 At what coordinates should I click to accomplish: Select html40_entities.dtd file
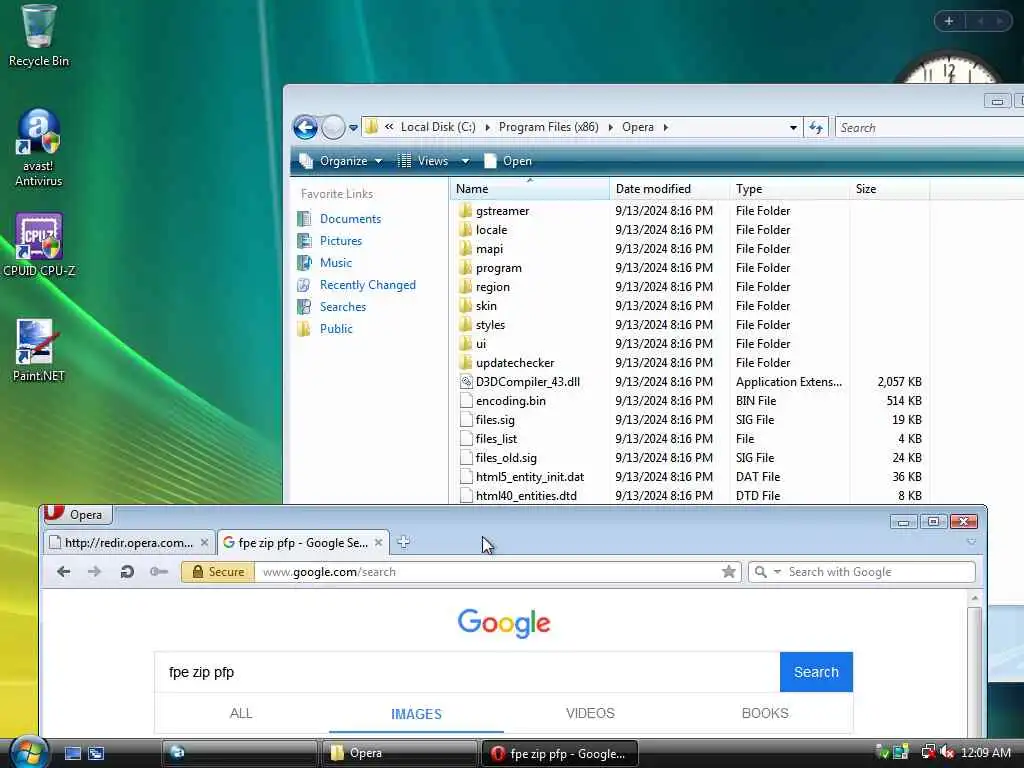click(526, 496)
